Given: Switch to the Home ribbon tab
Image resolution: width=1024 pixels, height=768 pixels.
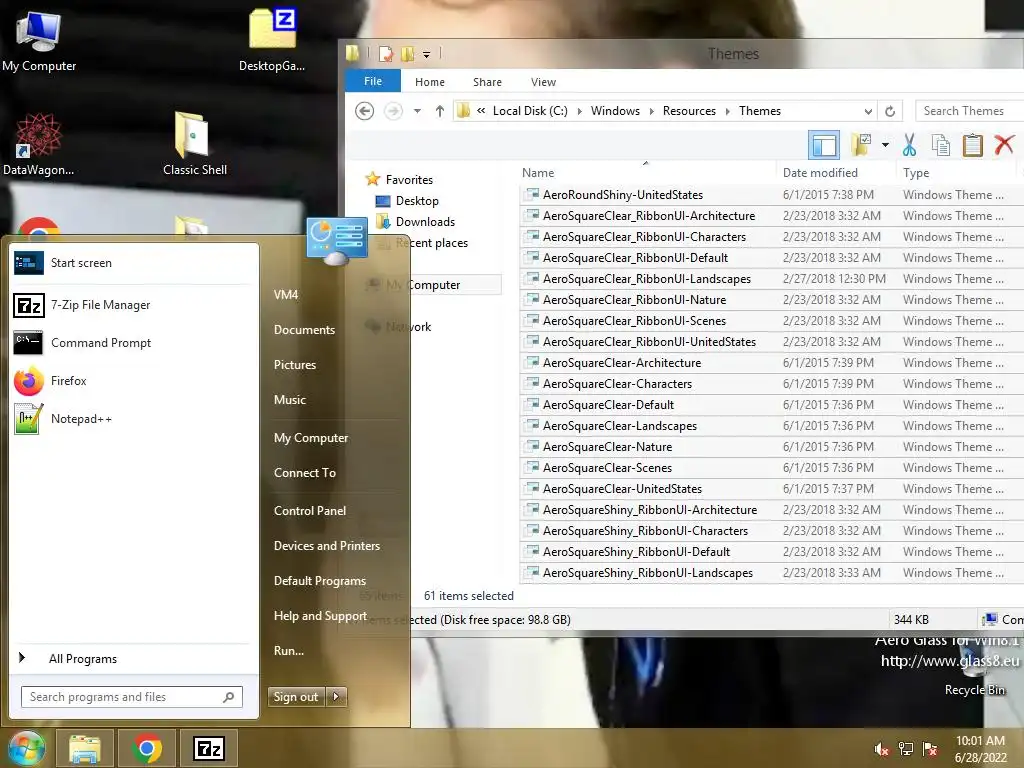Looking at the screenshot, I should click(430, 82).
